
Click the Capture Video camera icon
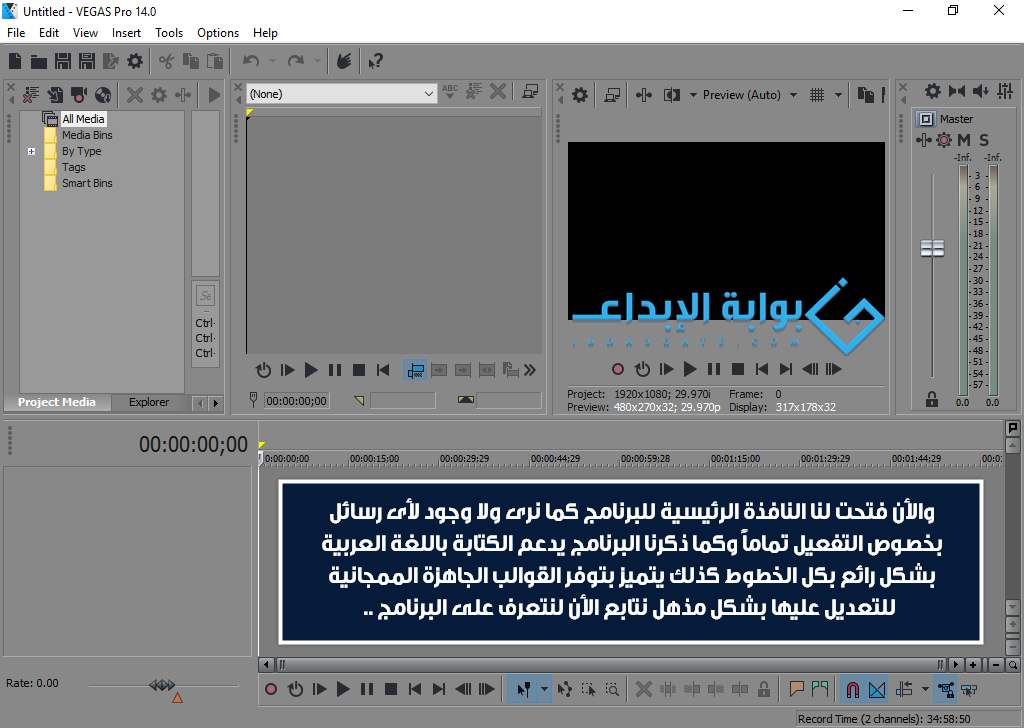[79, 95]
